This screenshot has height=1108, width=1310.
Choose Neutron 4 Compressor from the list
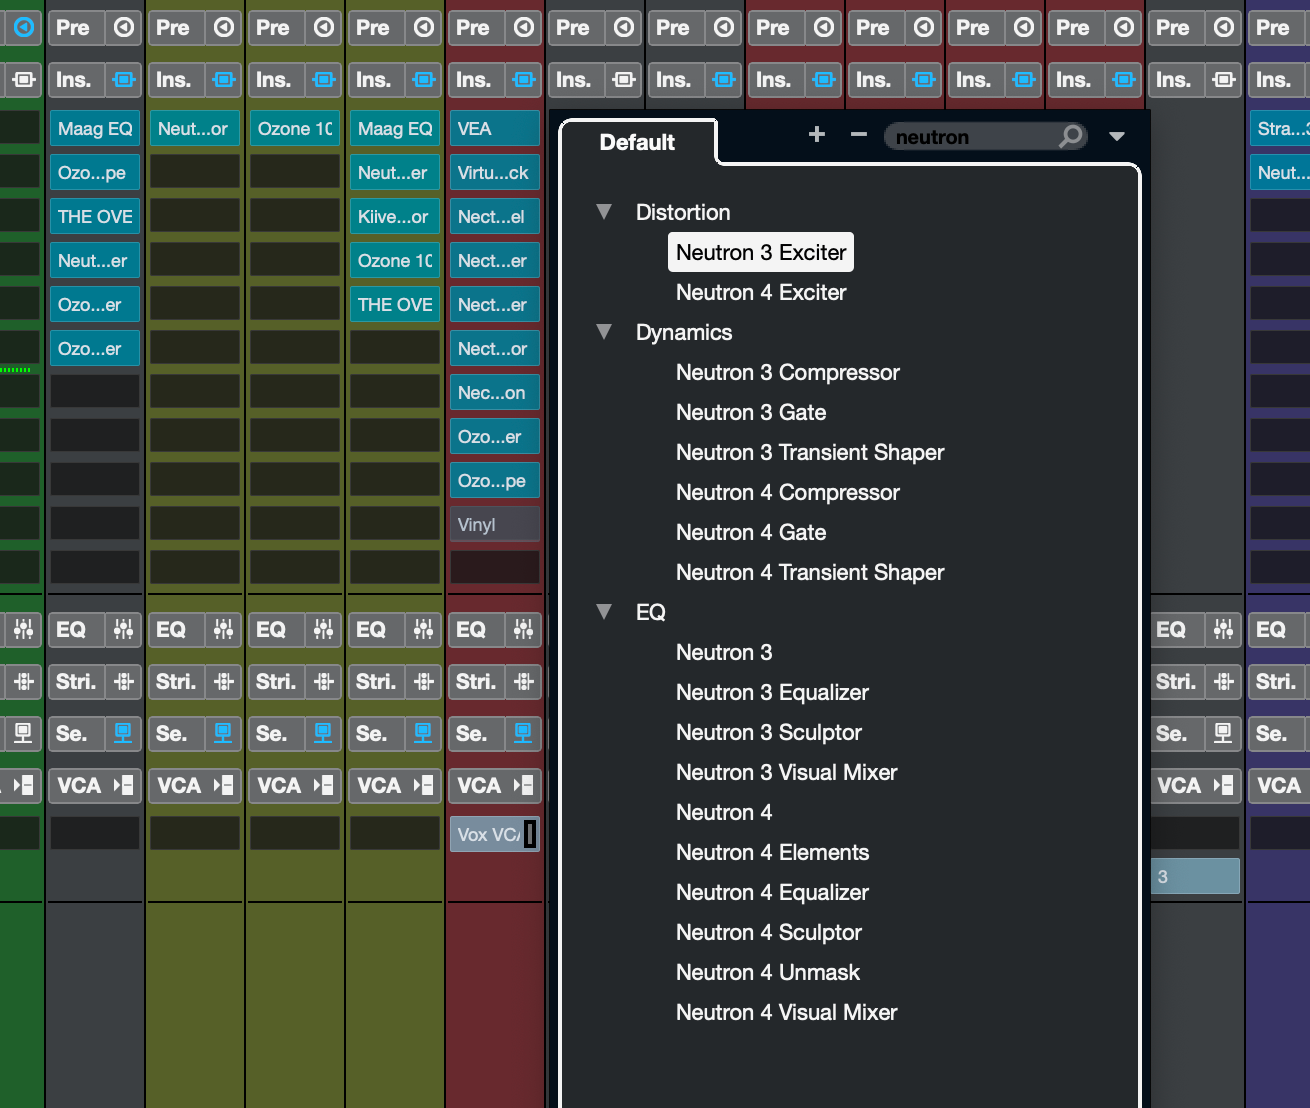788,492
